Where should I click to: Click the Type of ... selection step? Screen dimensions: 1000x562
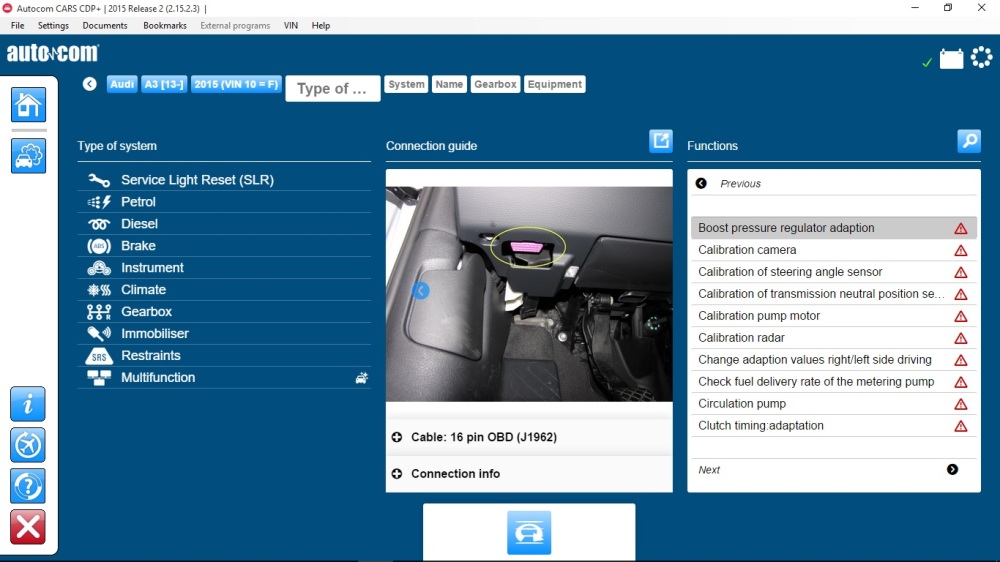332,88
